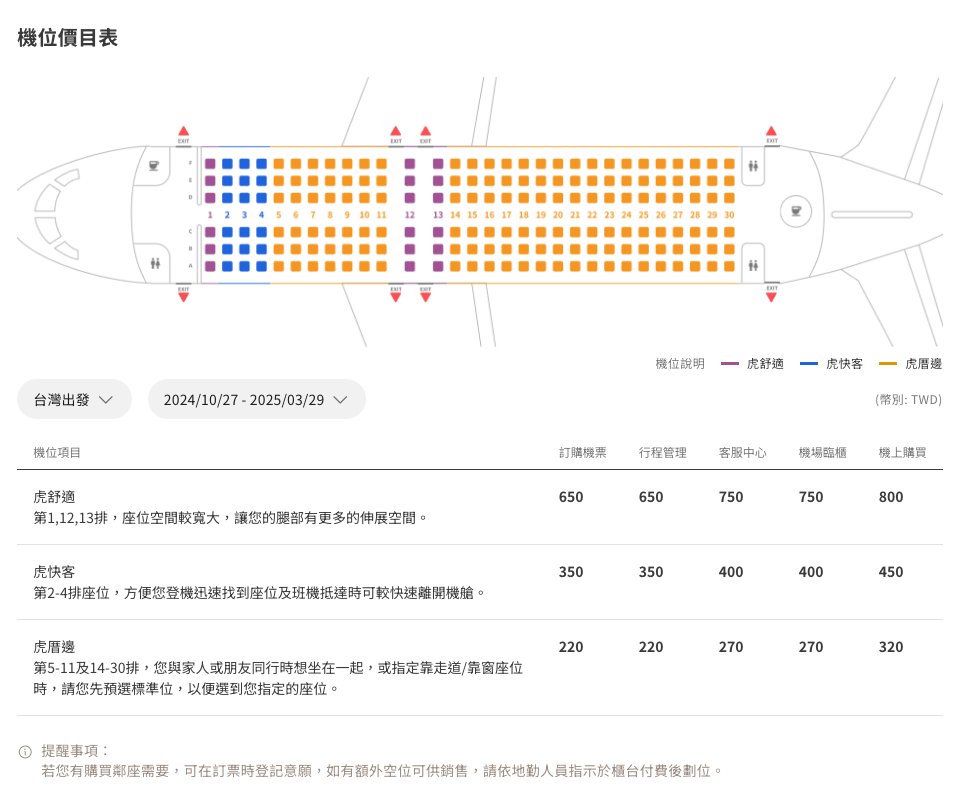The image size is (960, 804).
Task: Open the 台灣出發 departure dropdown
Action: (x=74, y=399)
